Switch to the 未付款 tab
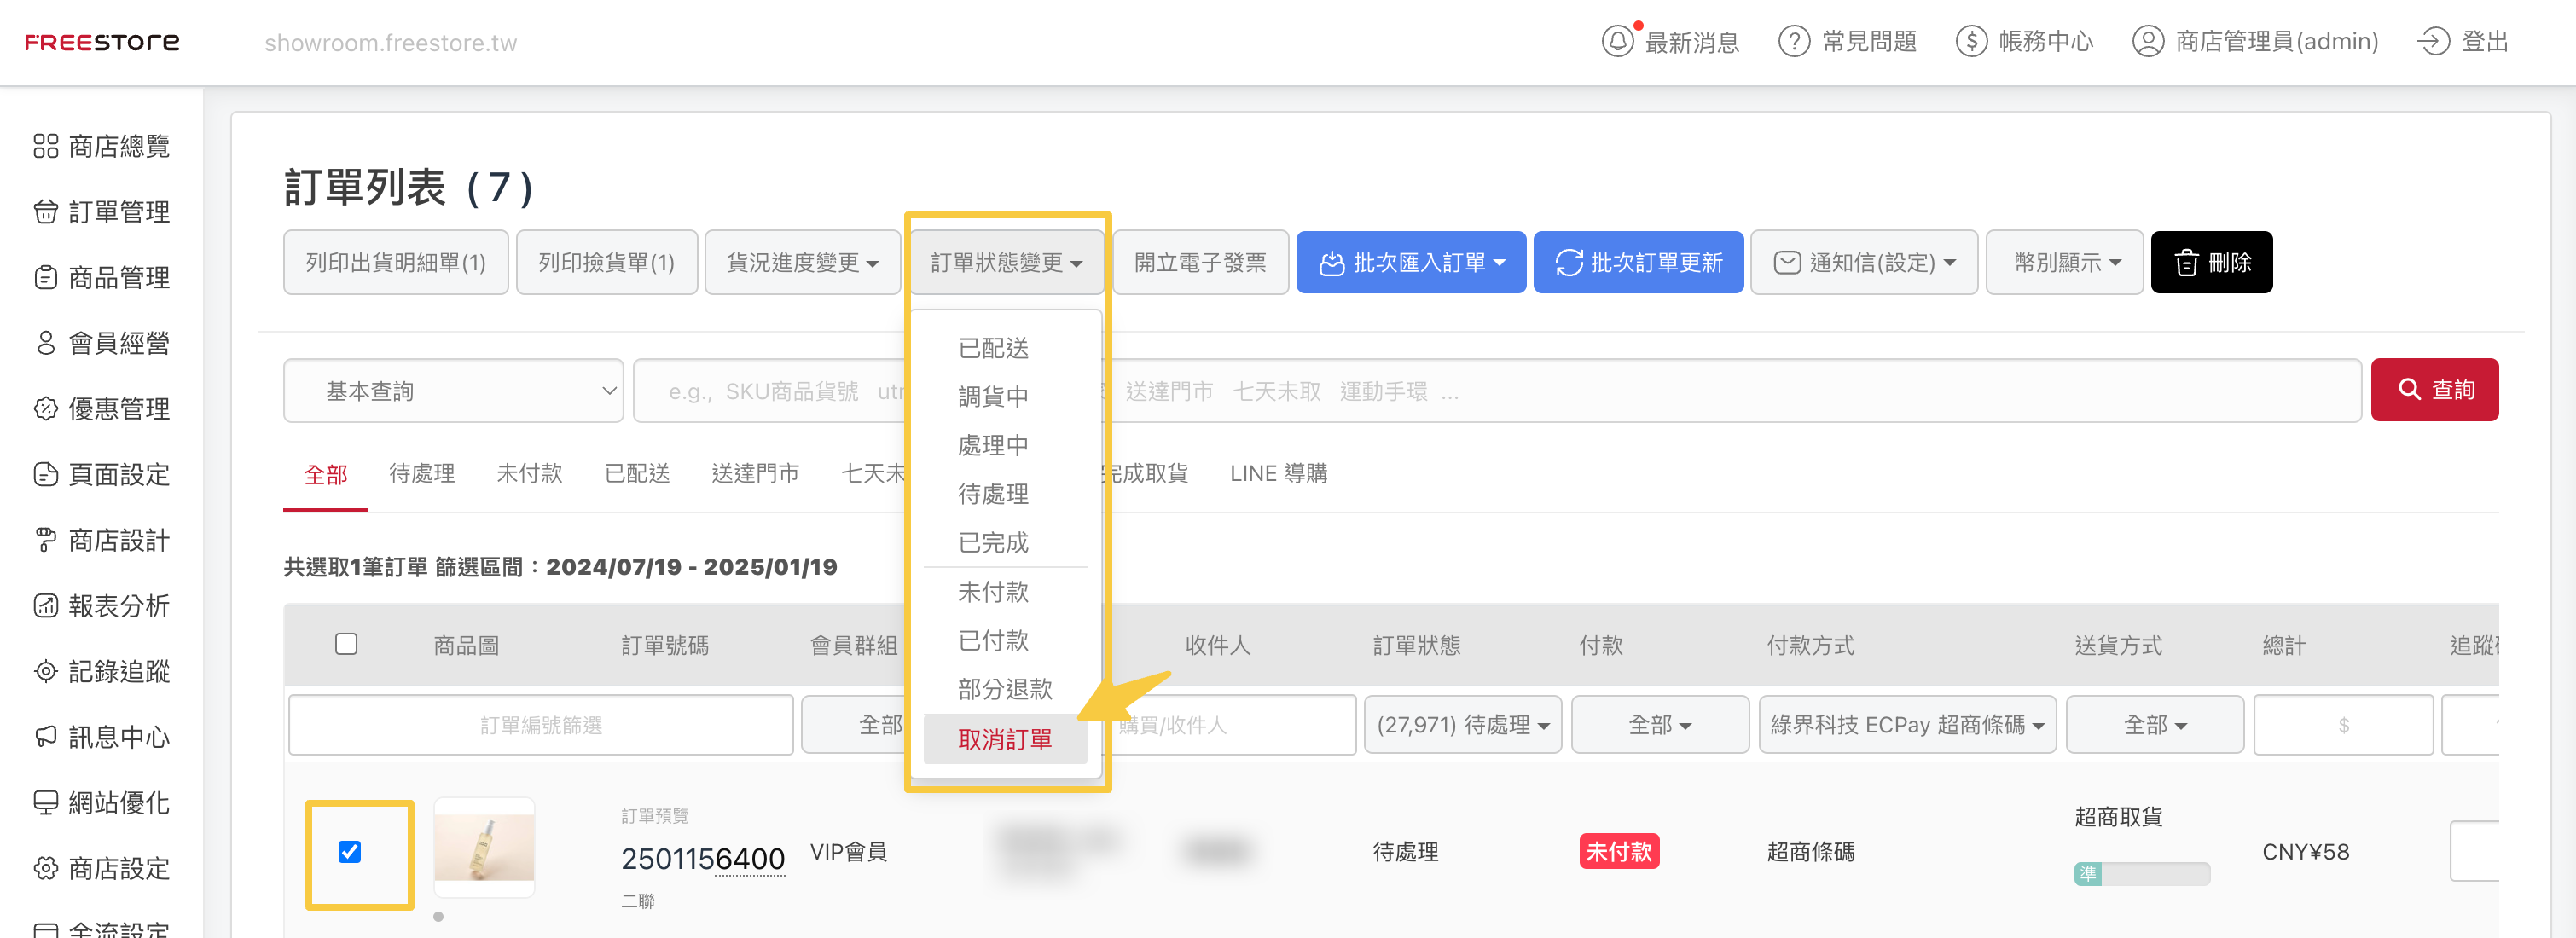Image resolution: width=2576 pixels, height=938 pixels. (530, 474)
